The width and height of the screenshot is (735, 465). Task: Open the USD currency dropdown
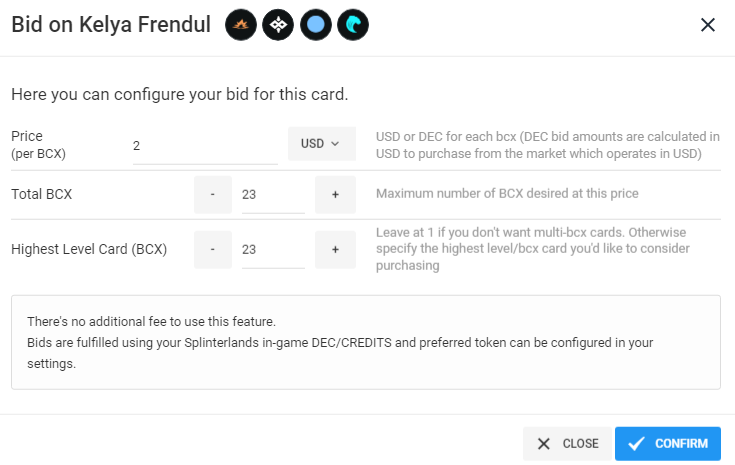click(322, 143)
